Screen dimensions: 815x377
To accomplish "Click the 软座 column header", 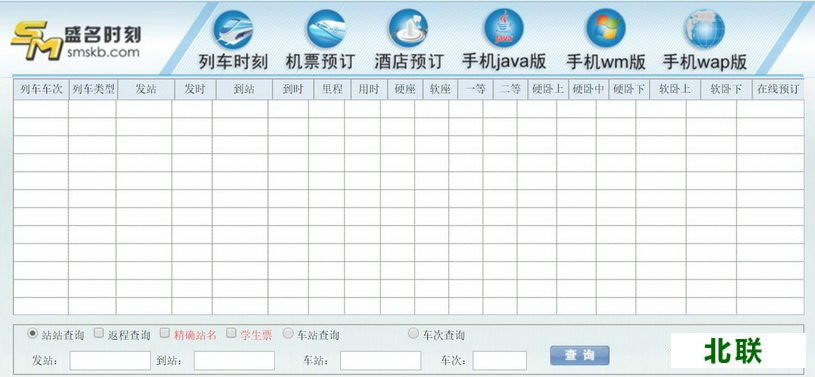I will pos(440,89).
